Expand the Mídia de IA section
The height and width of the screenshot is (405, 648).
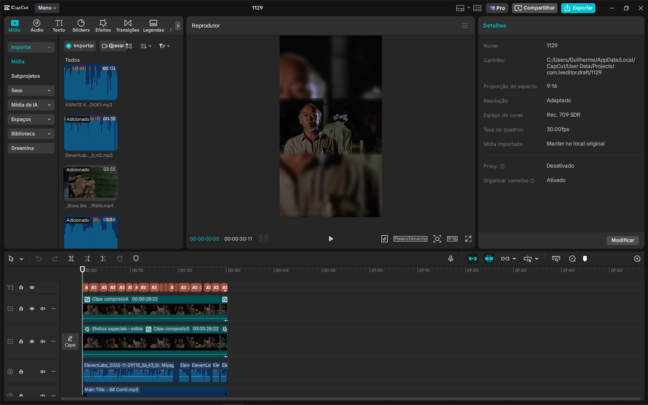[x=31, y=104]
